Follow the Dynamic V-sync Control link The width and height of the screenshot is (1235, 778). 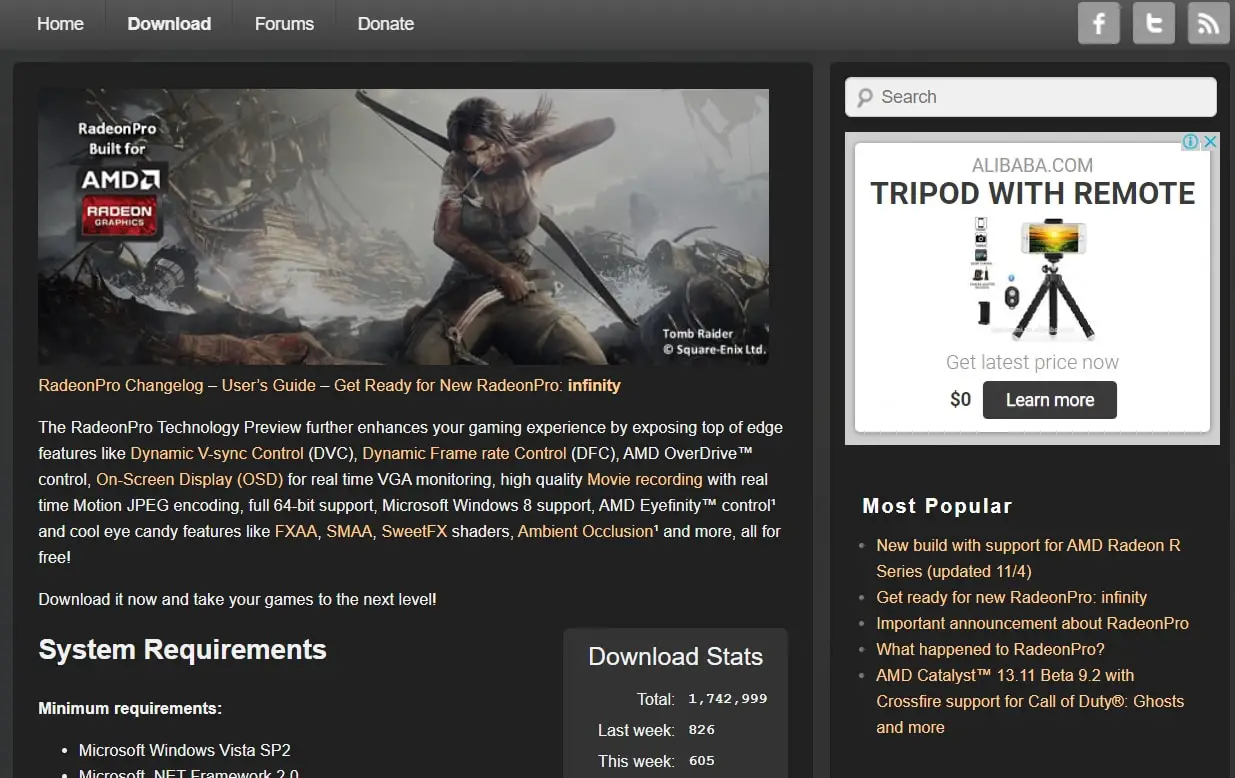pyautogui.click(x=217, y=453)
